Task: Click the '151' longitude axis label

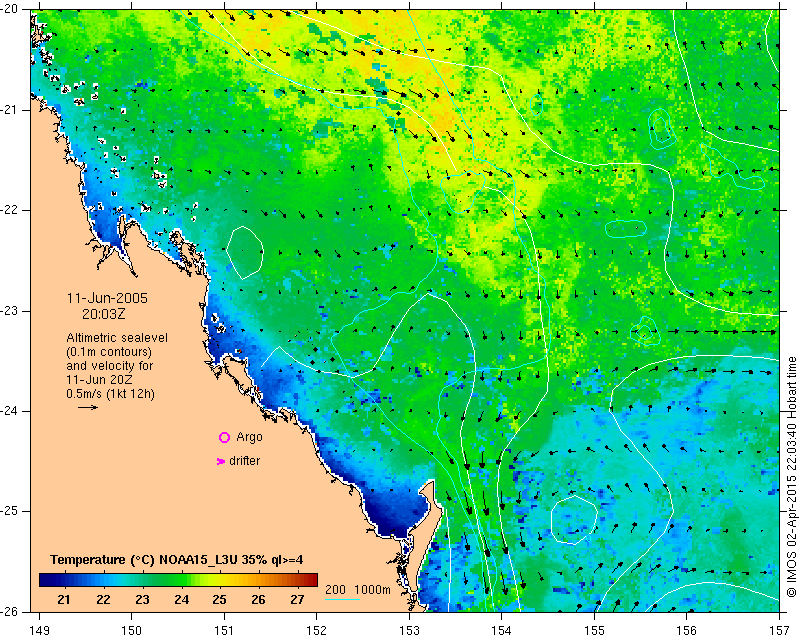Action: [x=224, y=631]
